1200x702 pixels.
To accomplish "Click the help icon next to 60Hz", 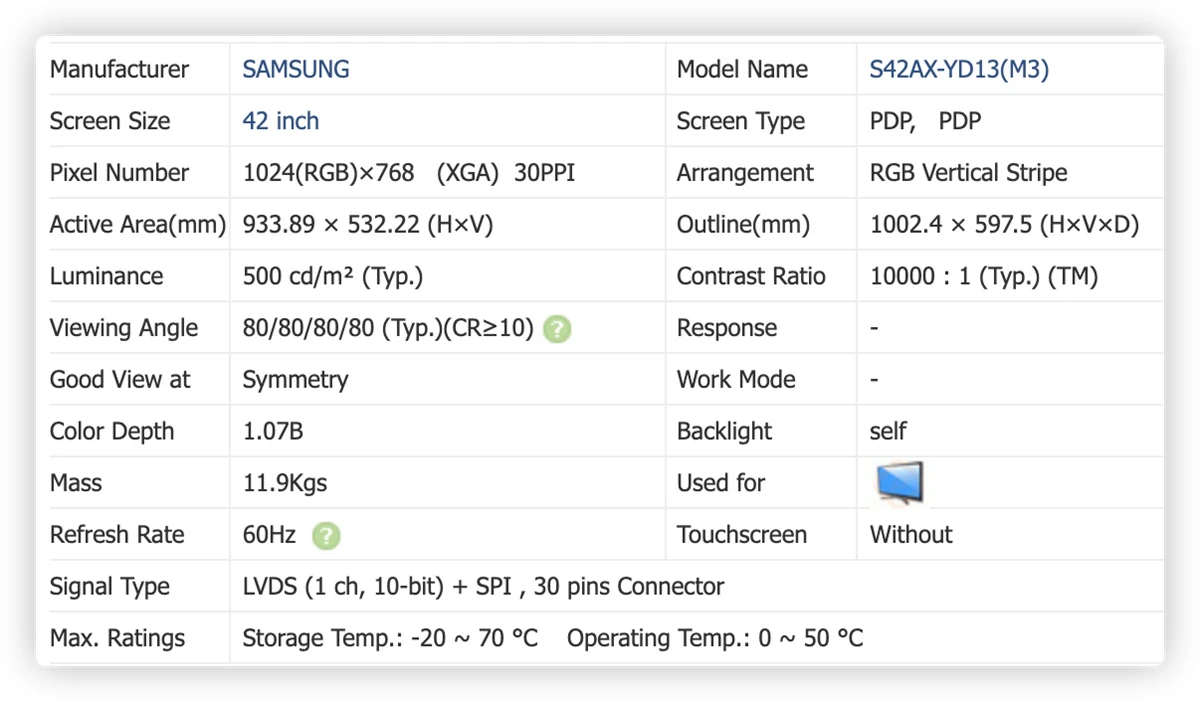I will [x=326, y=536].
